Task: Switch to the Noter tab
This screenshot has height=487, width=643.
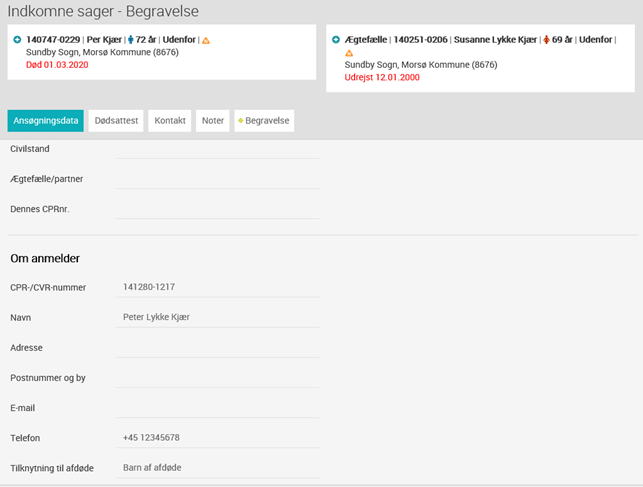Action: coord(213,121)
